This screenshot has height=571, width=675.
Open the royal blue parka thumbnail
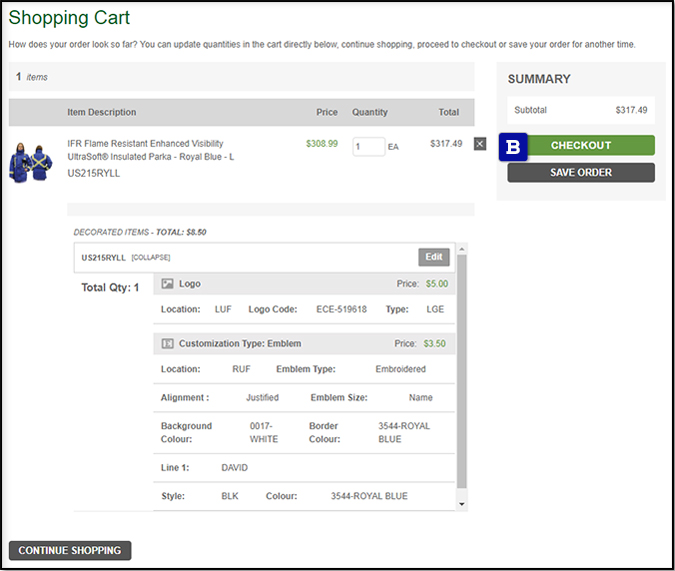30,160
